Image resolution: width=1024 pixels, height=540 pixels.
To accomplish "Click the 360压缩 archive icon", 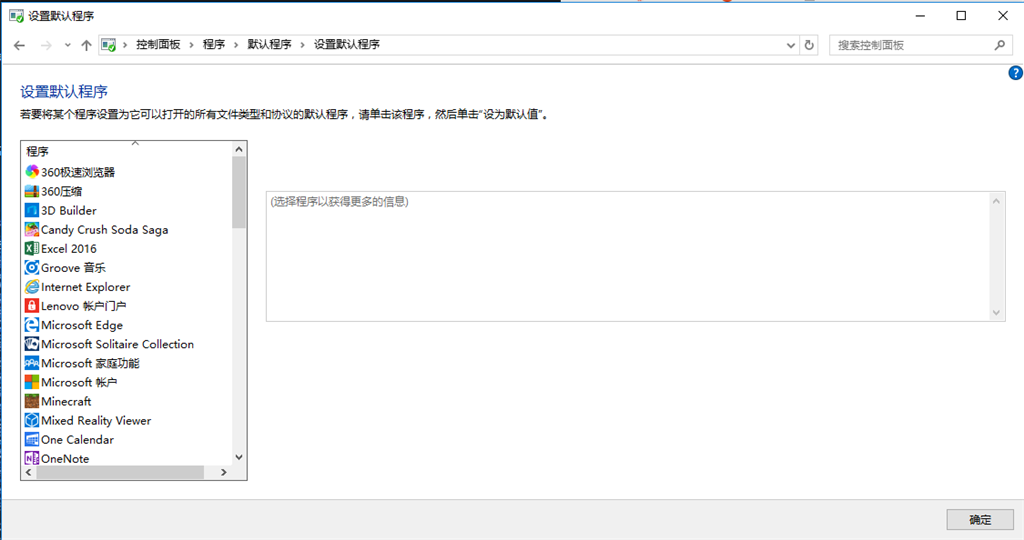I will (31, 191).
